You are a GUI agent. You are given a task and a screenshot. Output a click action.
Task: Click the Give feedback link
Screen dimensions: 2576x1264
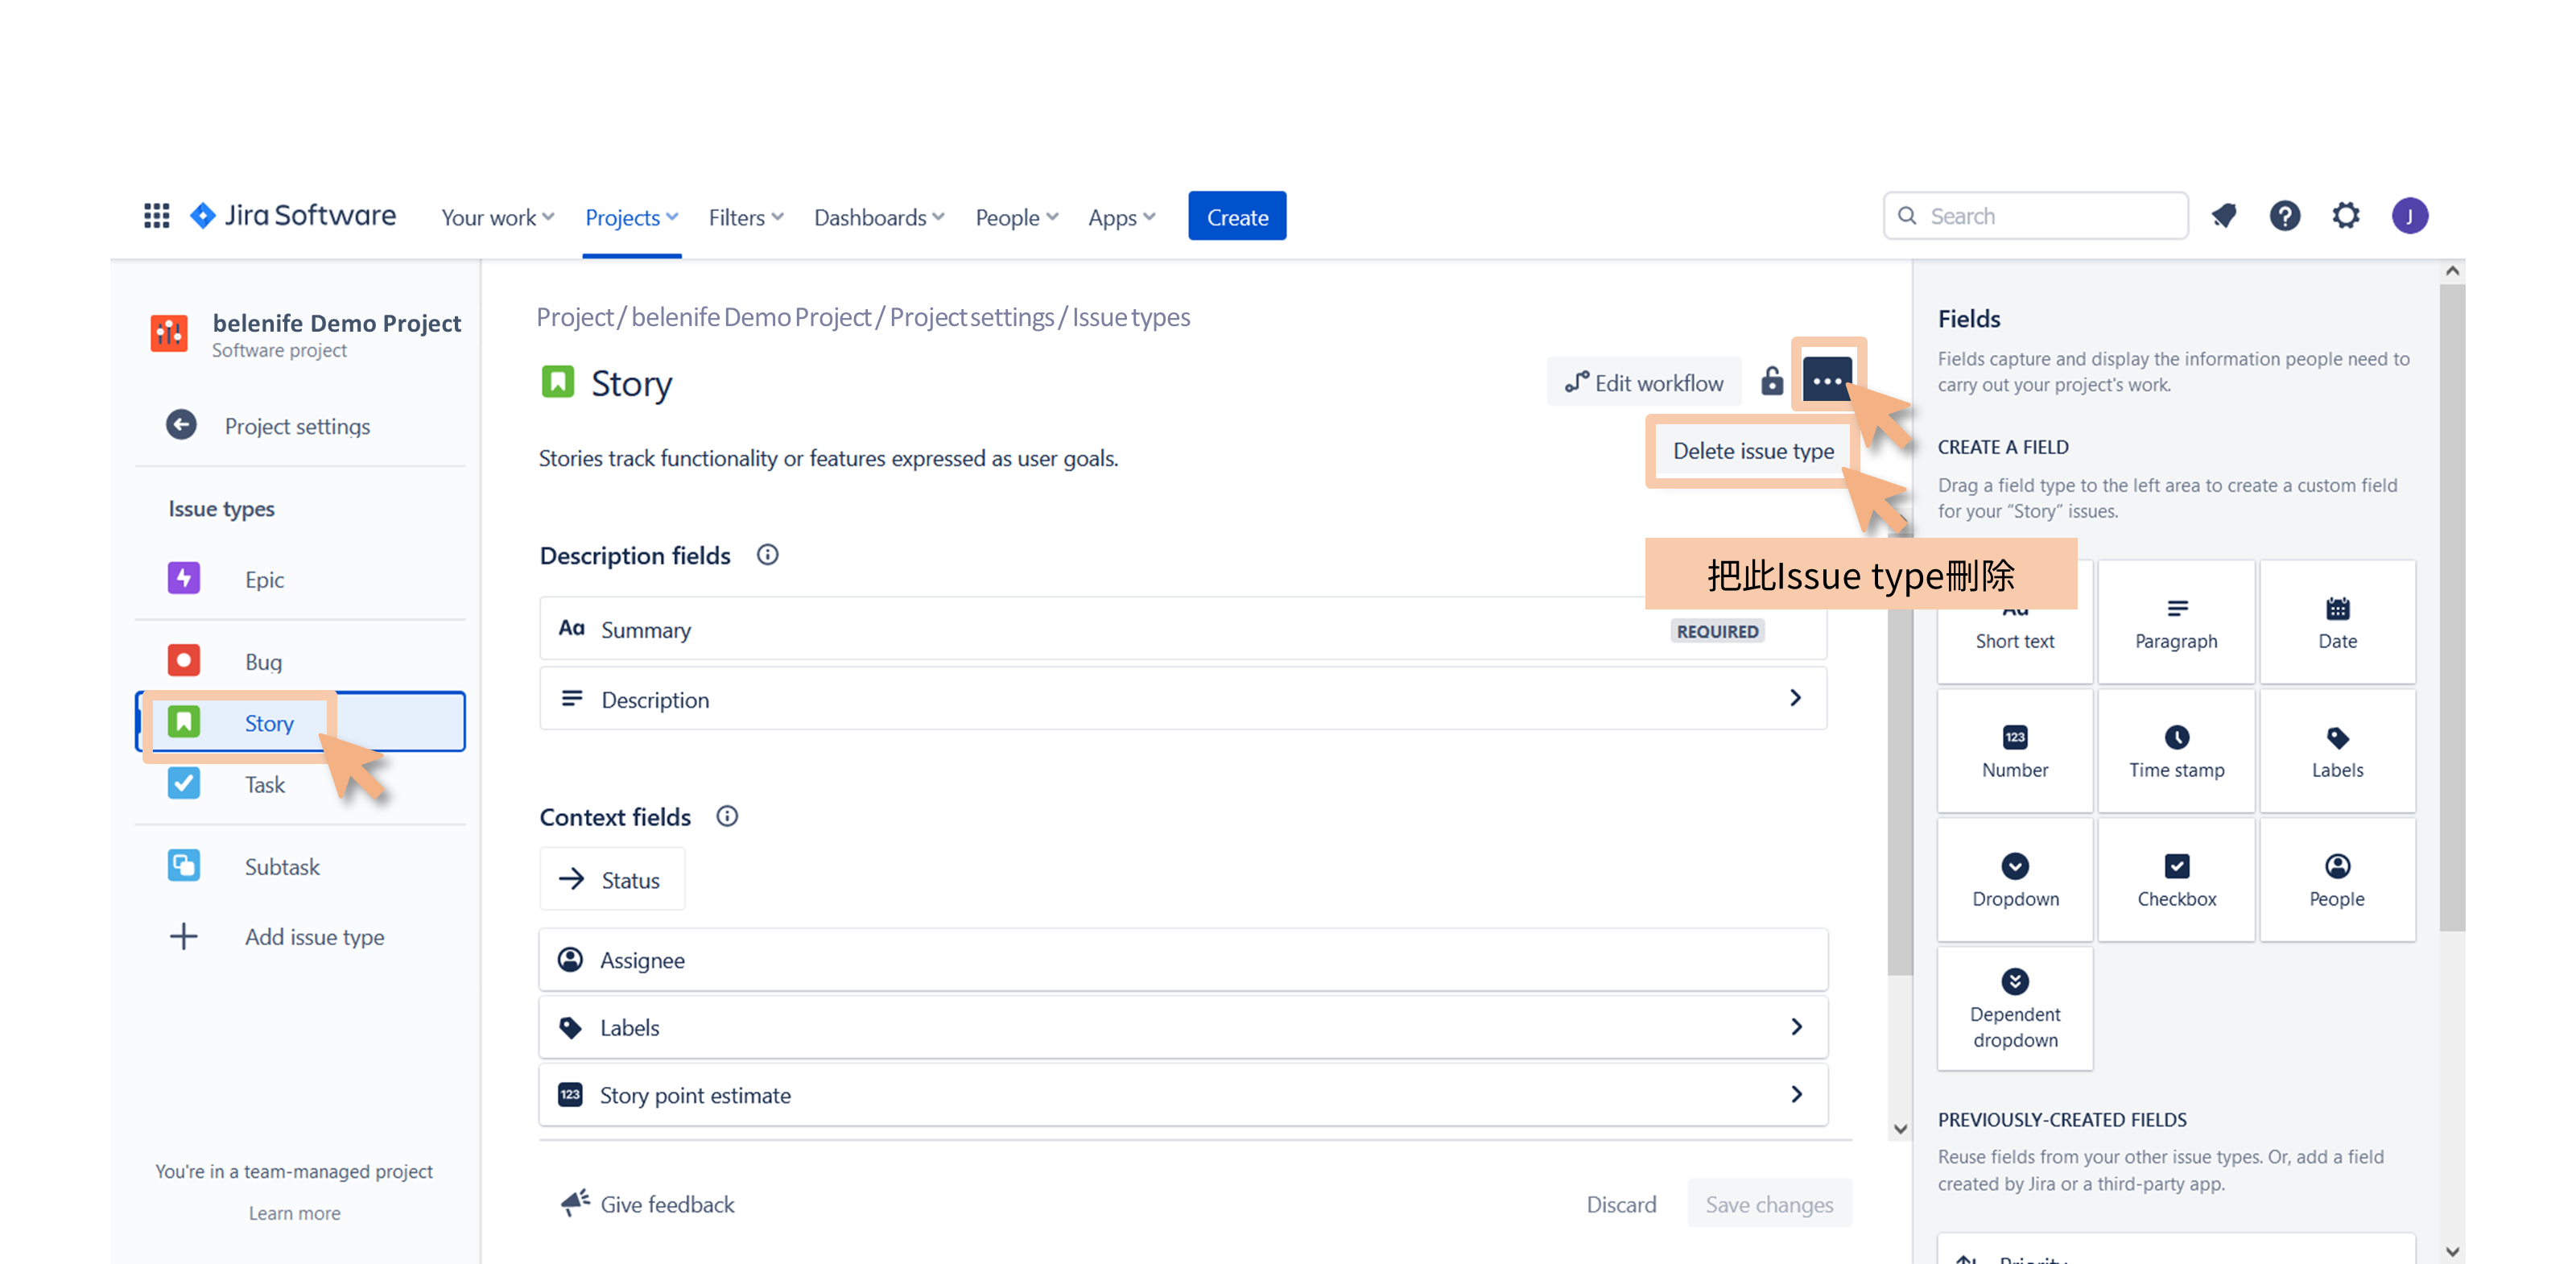point(648,1204)
